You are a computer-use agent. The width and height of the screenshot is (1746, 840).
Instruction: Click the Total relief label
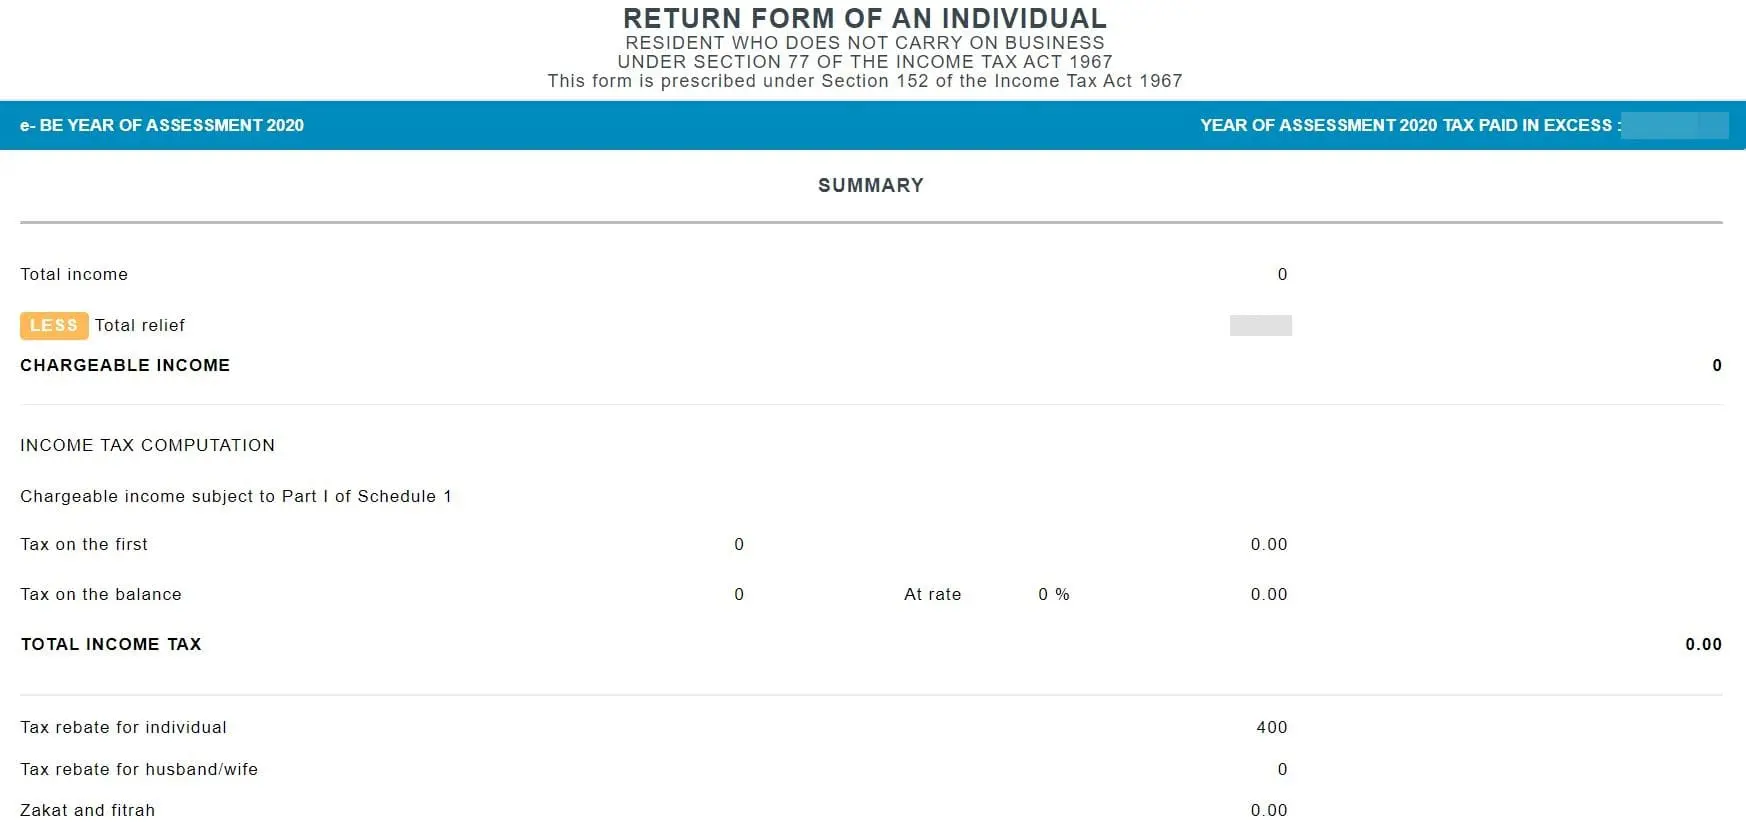pyautogui.click(x=140, y=326)
